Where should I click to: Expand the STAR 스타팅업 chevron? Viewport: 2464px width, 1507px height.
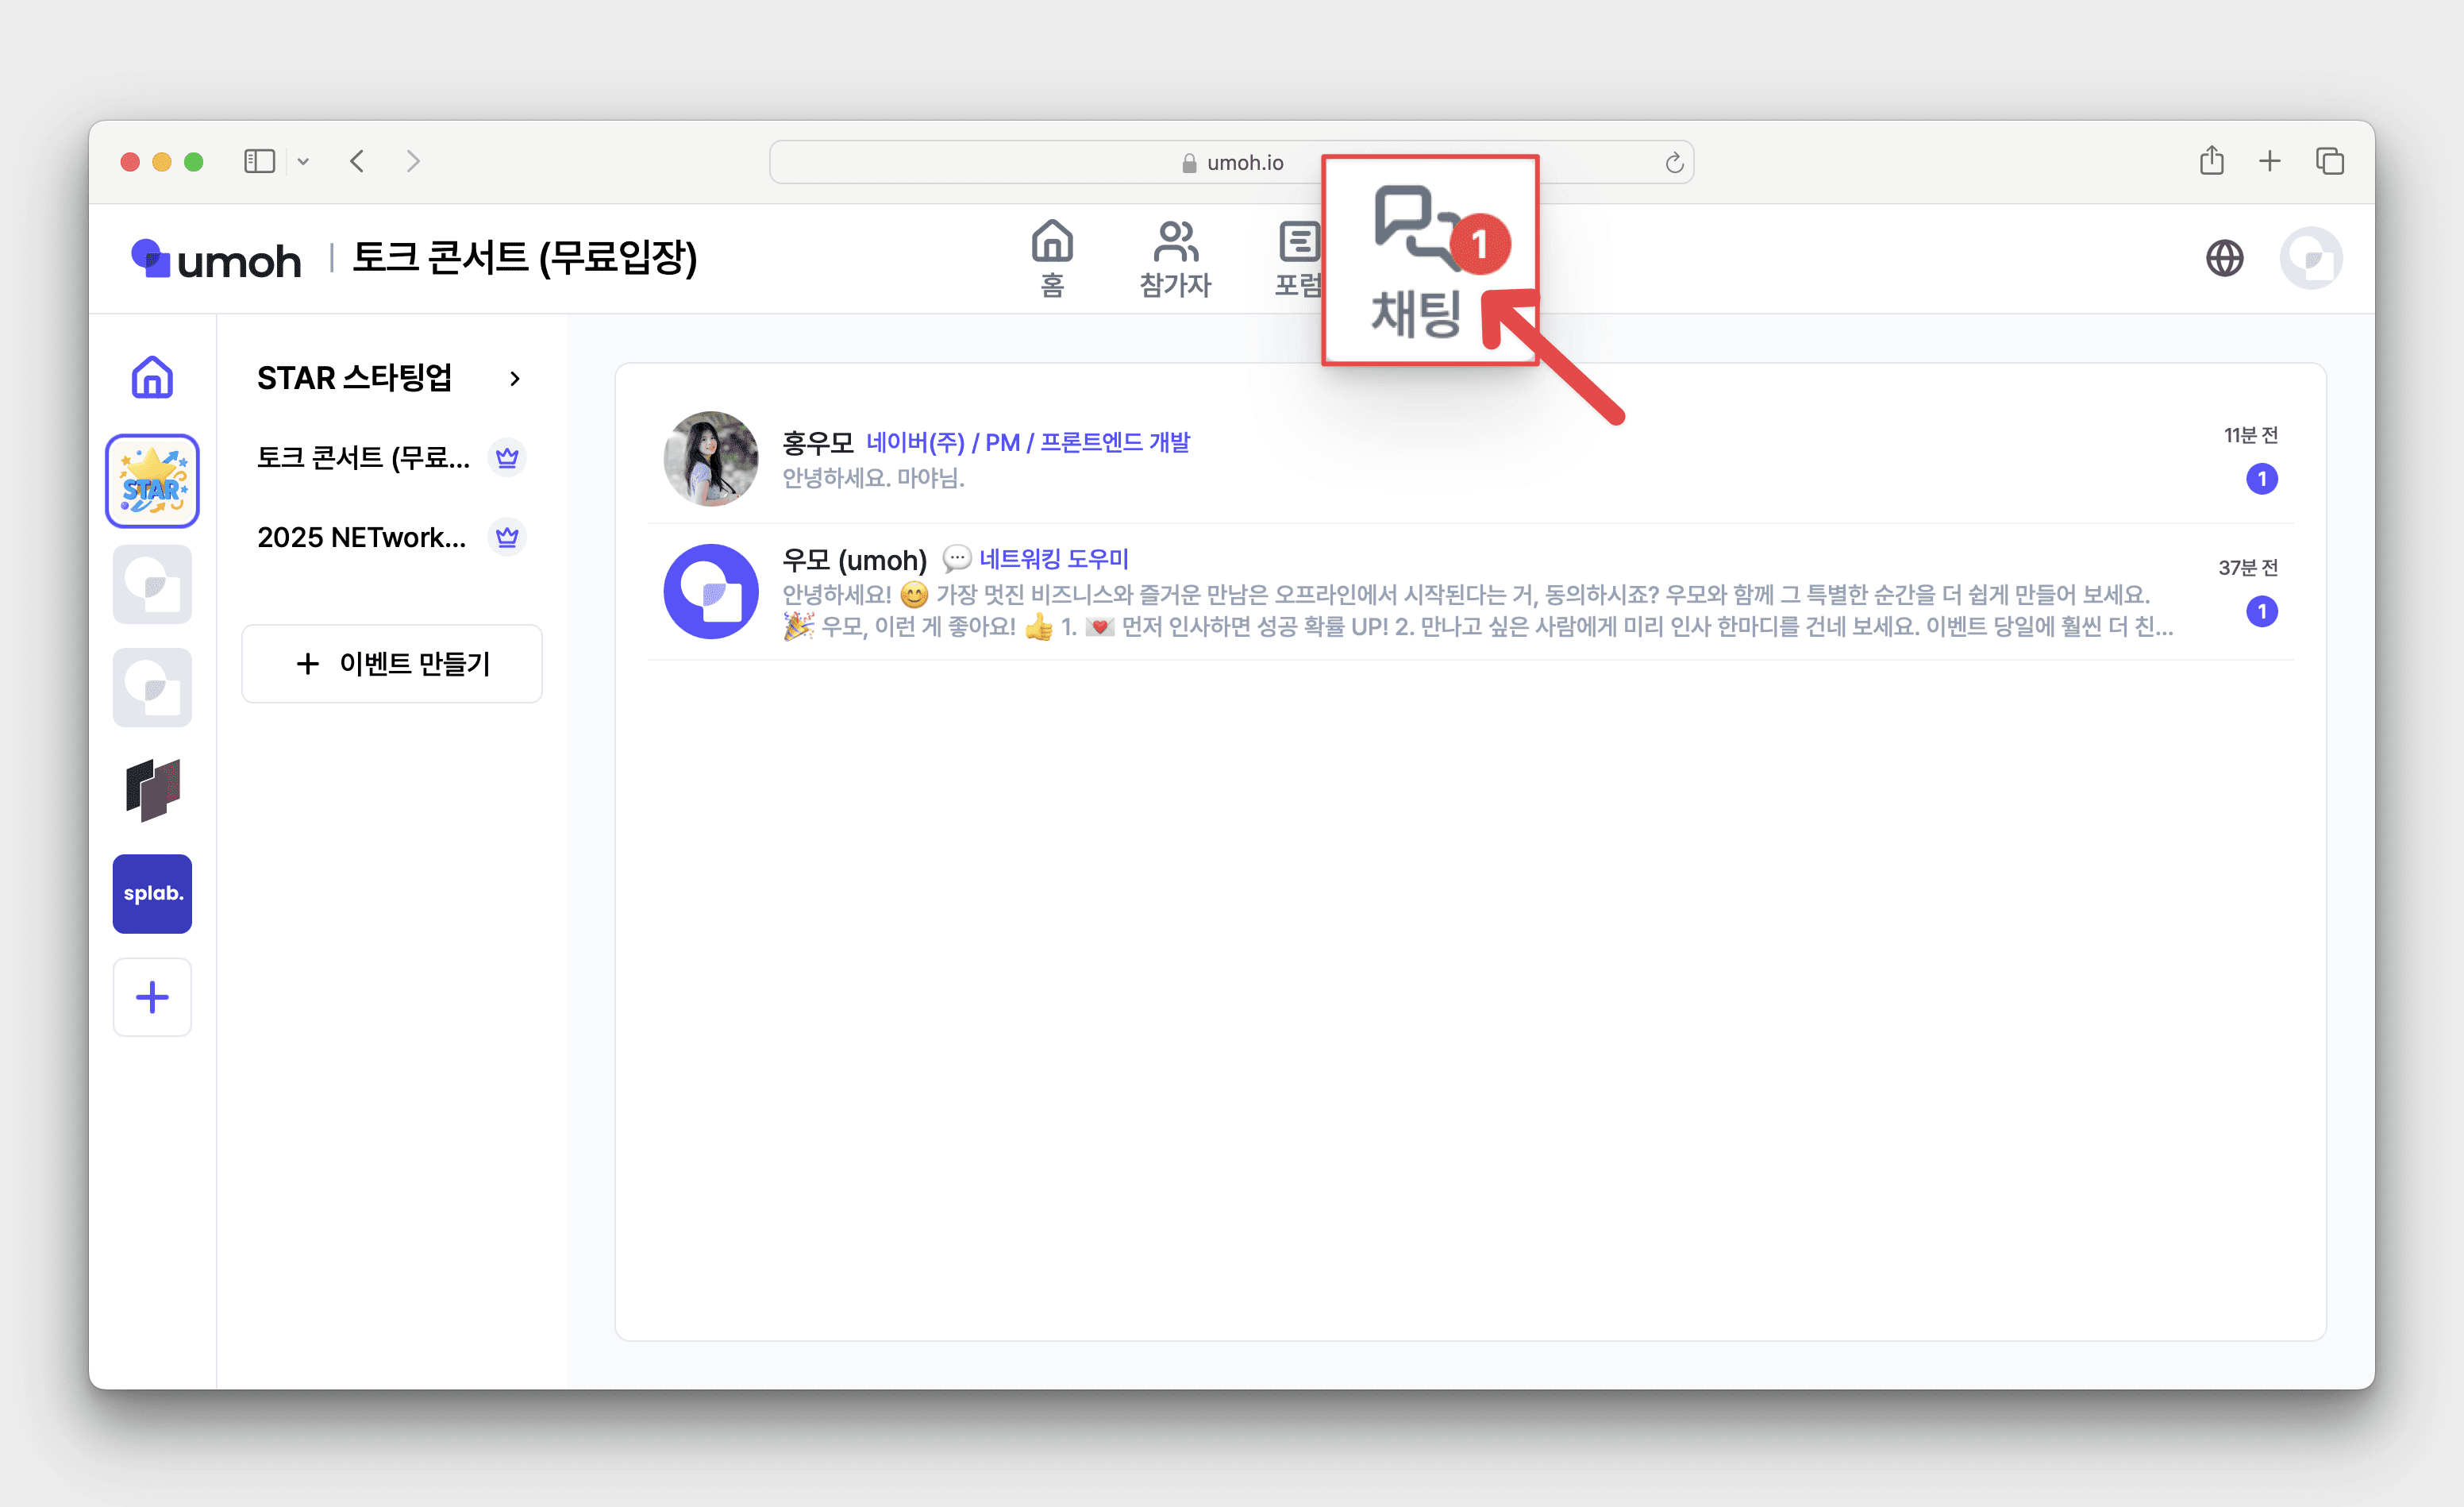click(515, 379)
